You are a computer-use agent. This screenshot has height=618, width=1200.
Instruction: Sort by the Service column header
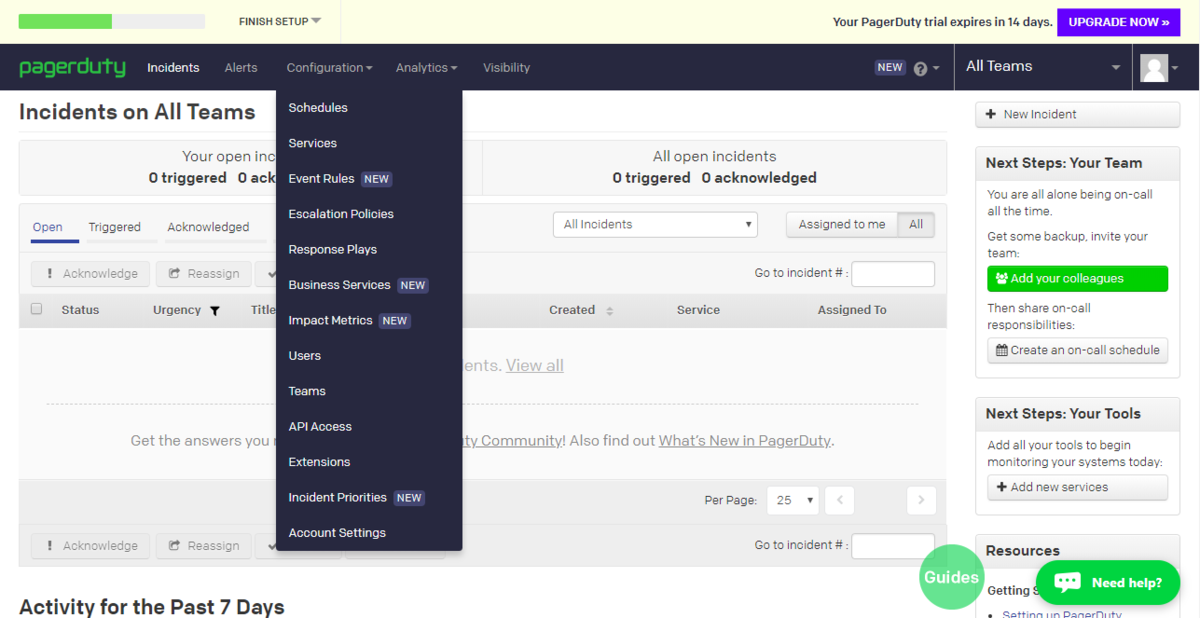698,310
